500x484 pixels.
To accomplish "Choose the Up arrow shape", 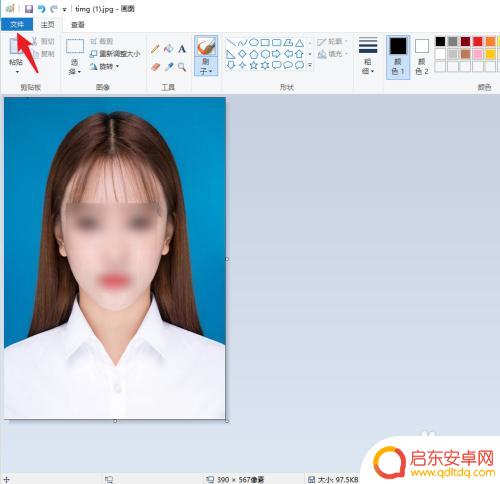I will click(x=300, y=54).
